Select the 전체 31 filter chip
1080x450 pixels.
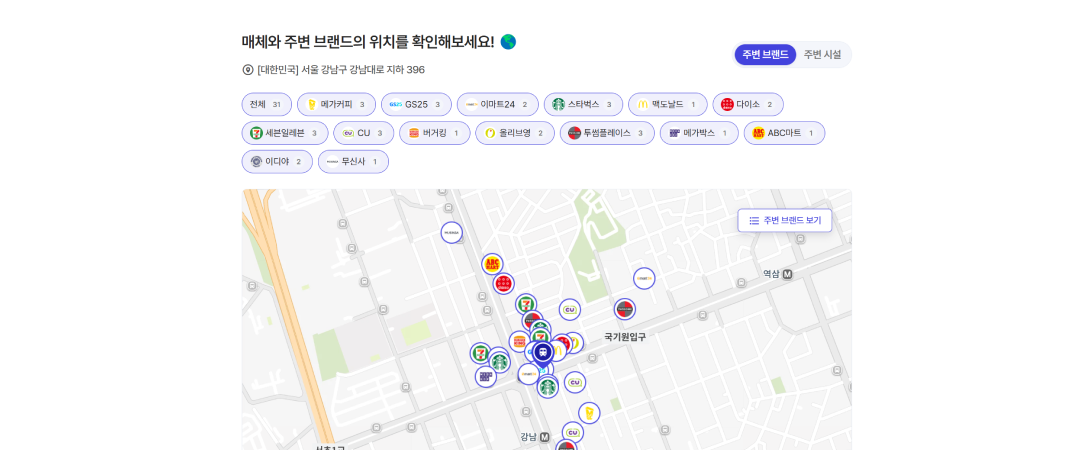[x=267, y=105]
